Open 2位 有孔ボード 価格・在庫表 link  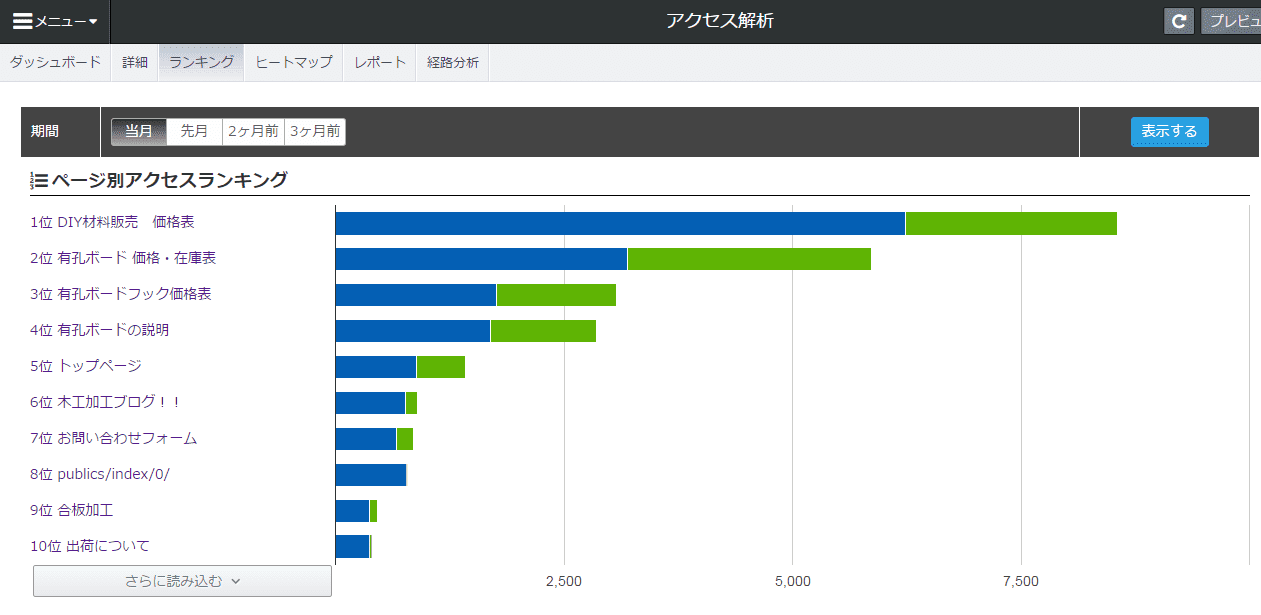pos(123,258)
